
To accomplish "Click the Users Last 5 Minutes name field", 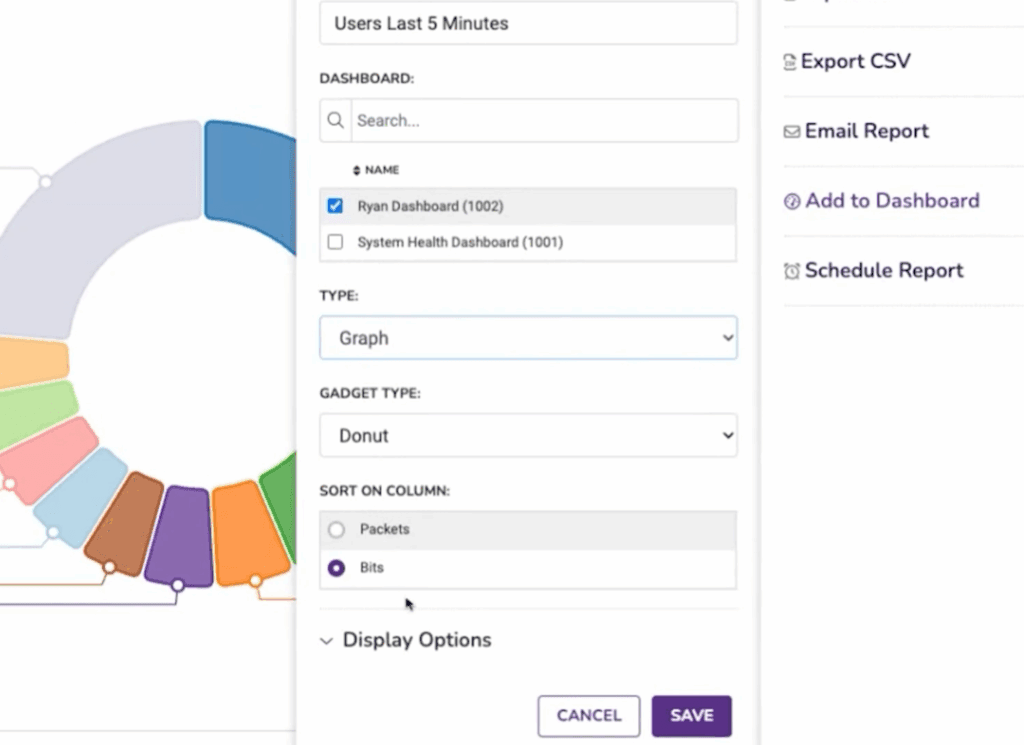I will [528, 23].
